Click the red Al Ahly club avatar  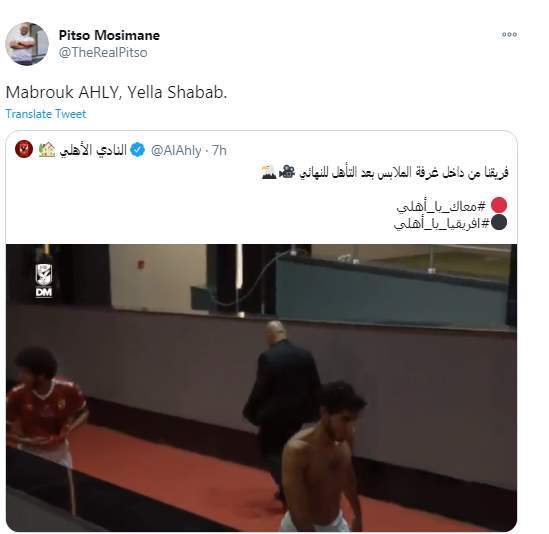coord(24,149)
